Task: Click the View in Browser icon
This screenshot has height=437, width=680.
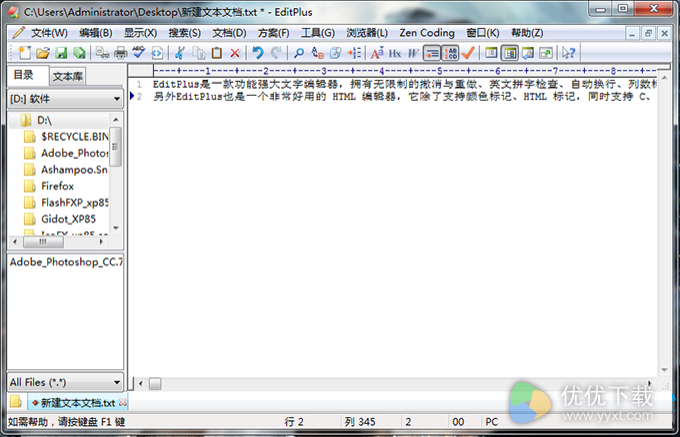Action: (157, 53)
